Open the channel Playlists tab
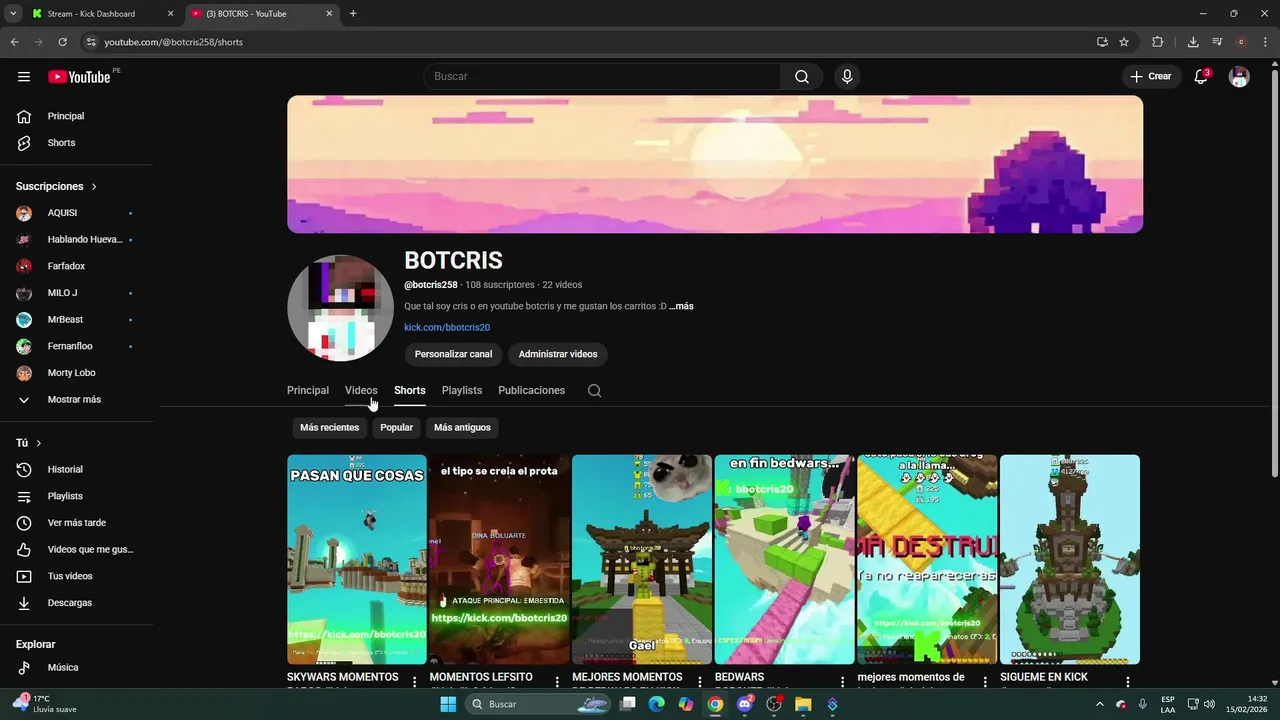This screenshot has width=1280, height=720. tap(462, 391)
